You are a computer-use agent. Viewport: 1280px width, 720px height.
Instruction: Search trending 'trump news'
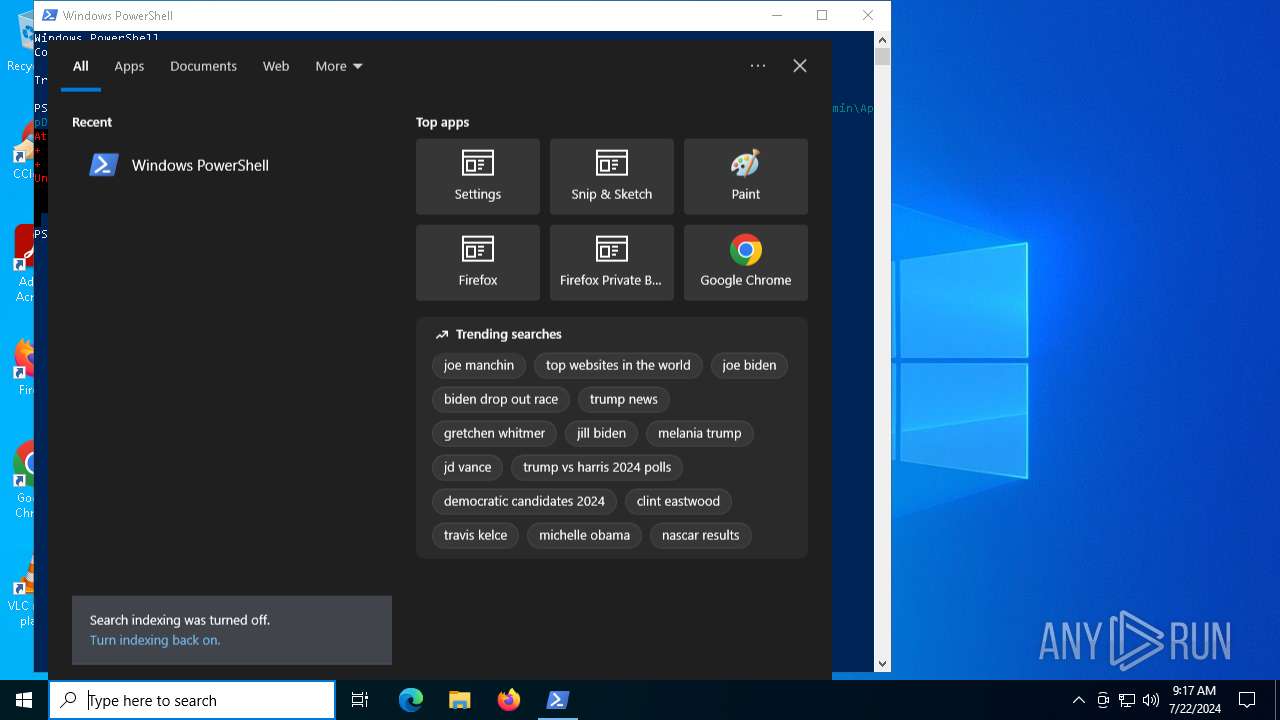tap(624, 399)
